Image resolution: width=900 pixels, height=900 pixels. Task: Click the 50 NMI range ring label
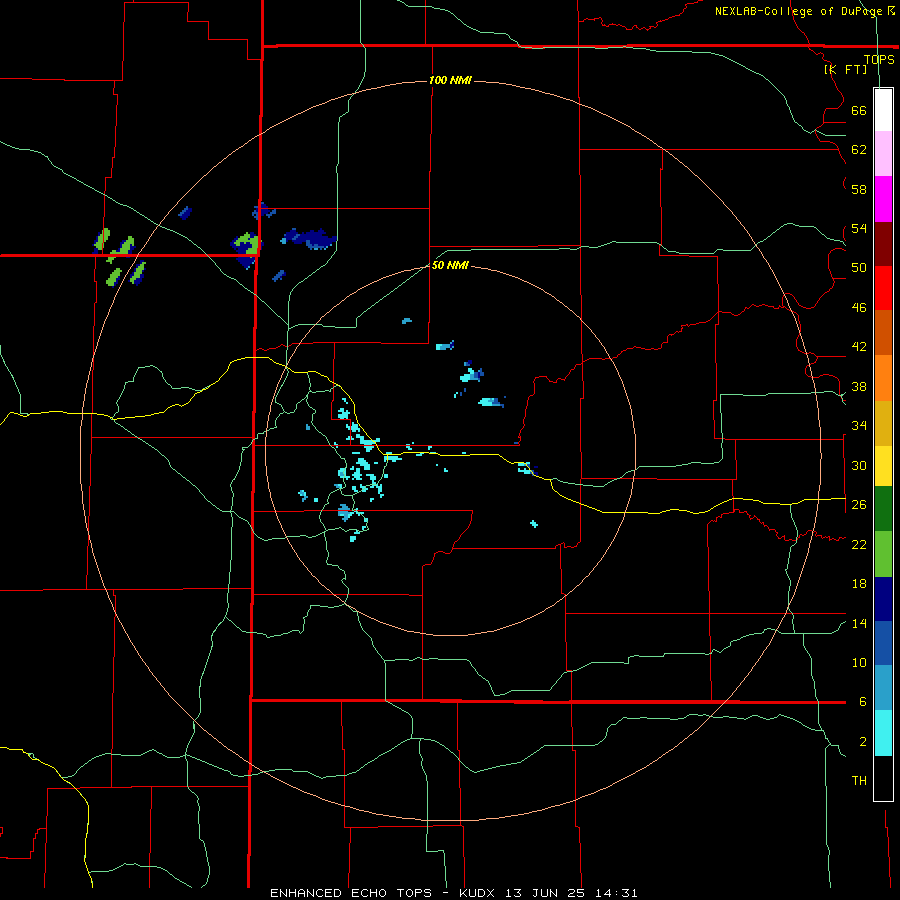point(449,265)
